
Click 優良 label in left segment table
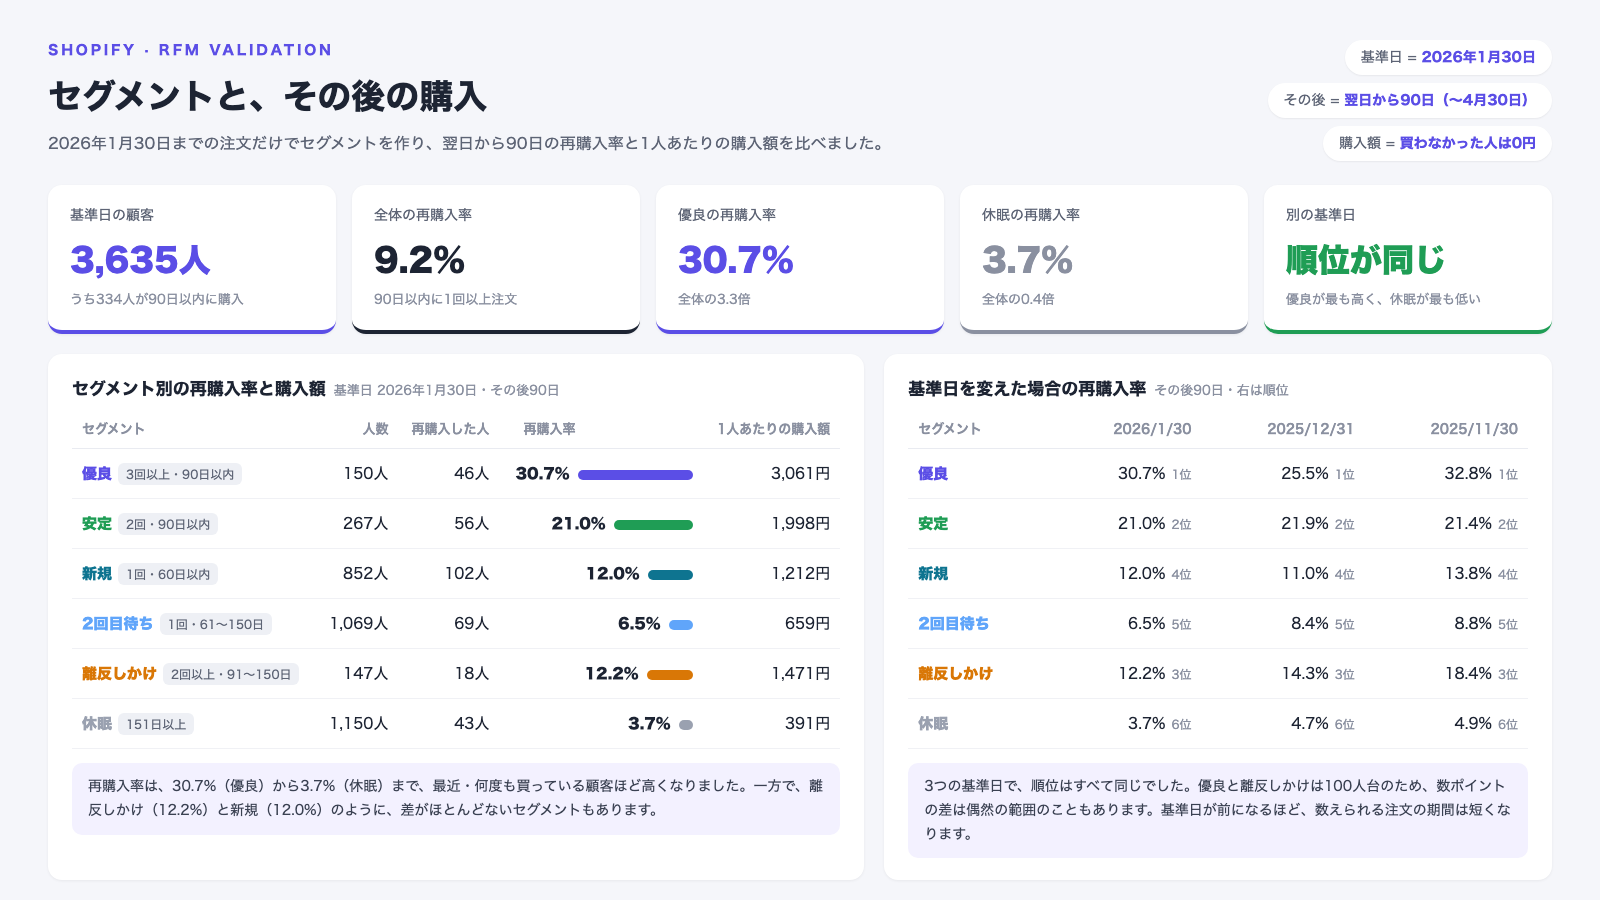97,474
